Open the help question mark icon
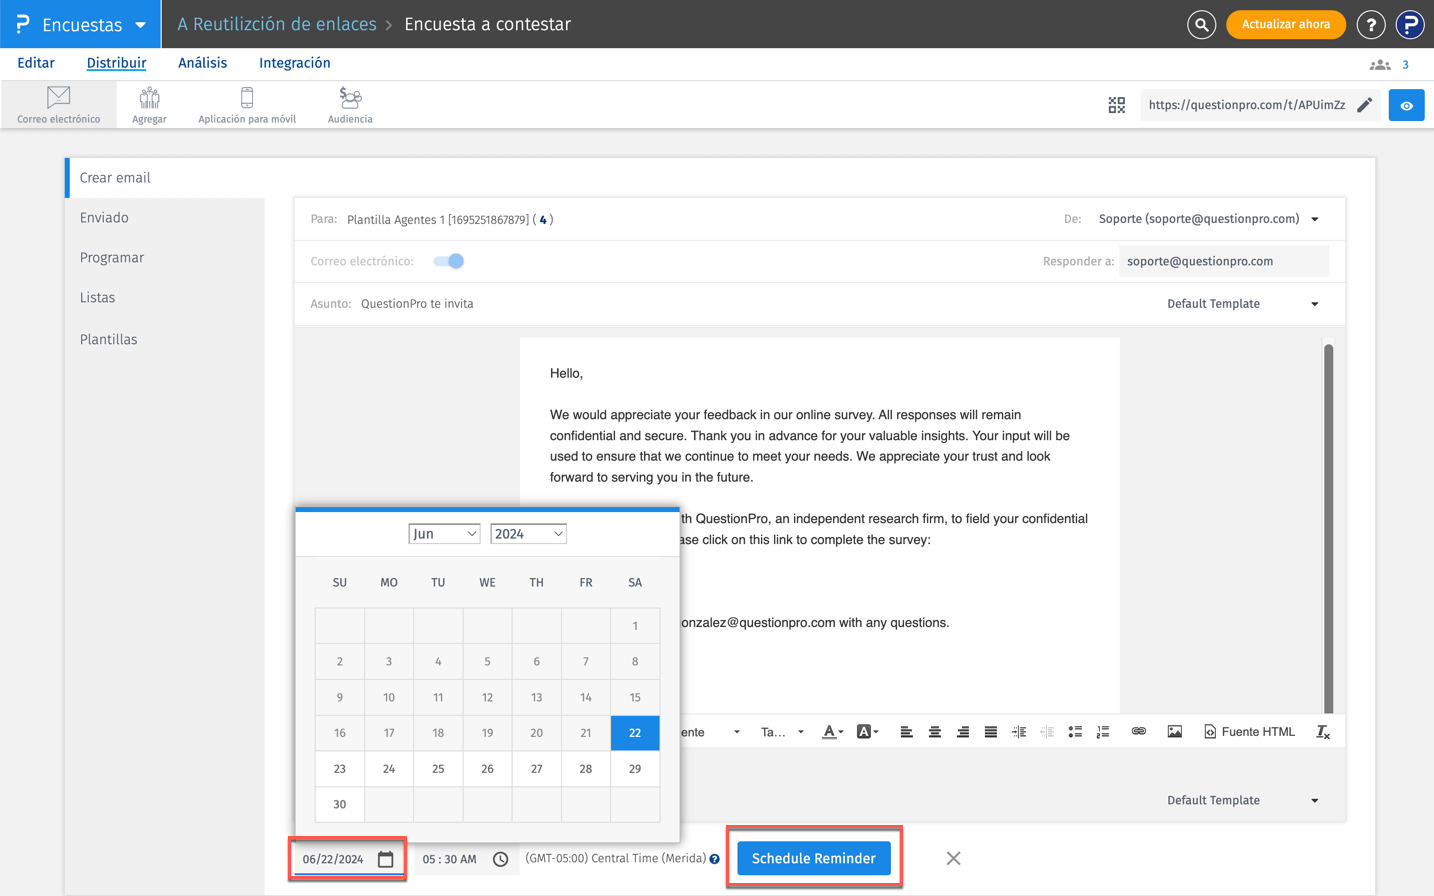Screen dimensions: 1434x896 click(x=1371, y=24)
